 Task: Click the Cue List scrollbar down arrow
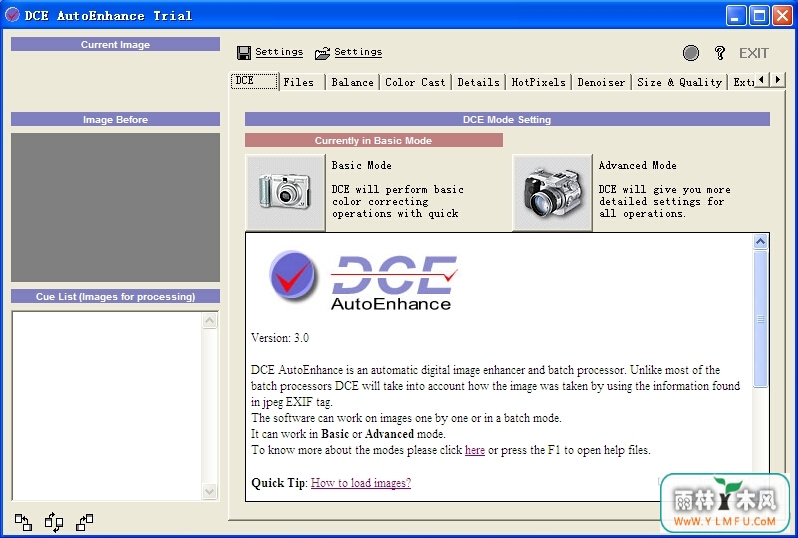(210, 491)
